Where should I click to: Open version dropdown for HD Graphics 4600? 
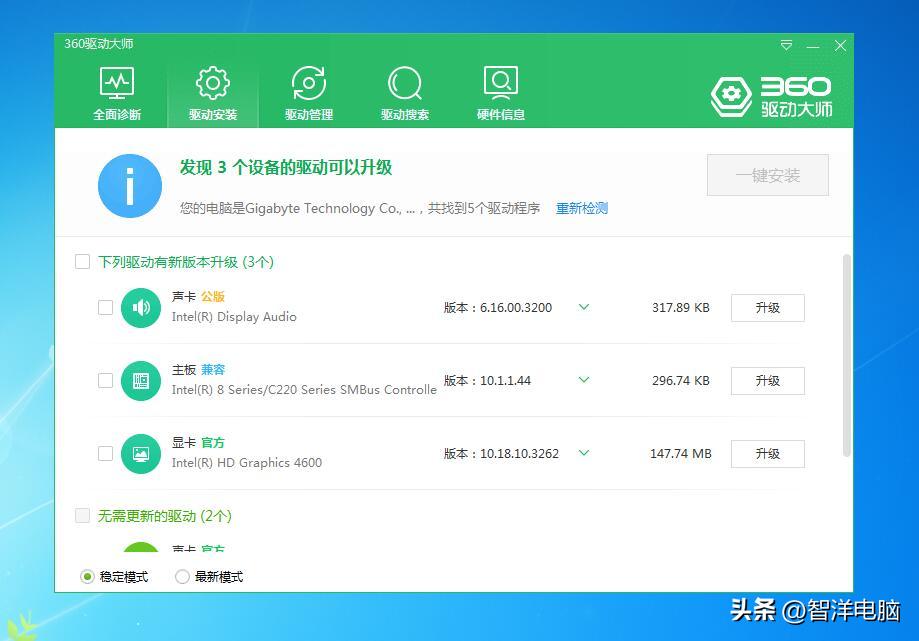583,453
